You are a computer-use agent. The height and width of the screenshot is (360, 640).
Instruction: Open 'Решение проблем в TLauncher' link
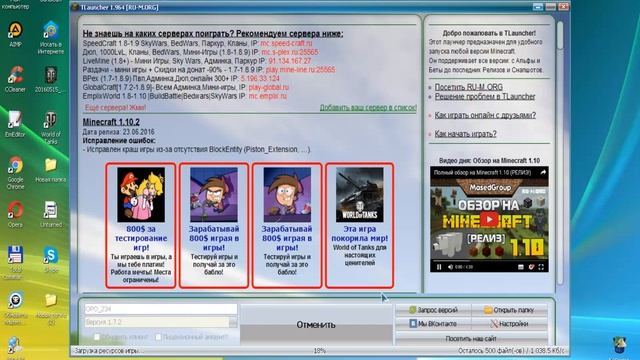(x=484, y=97)
